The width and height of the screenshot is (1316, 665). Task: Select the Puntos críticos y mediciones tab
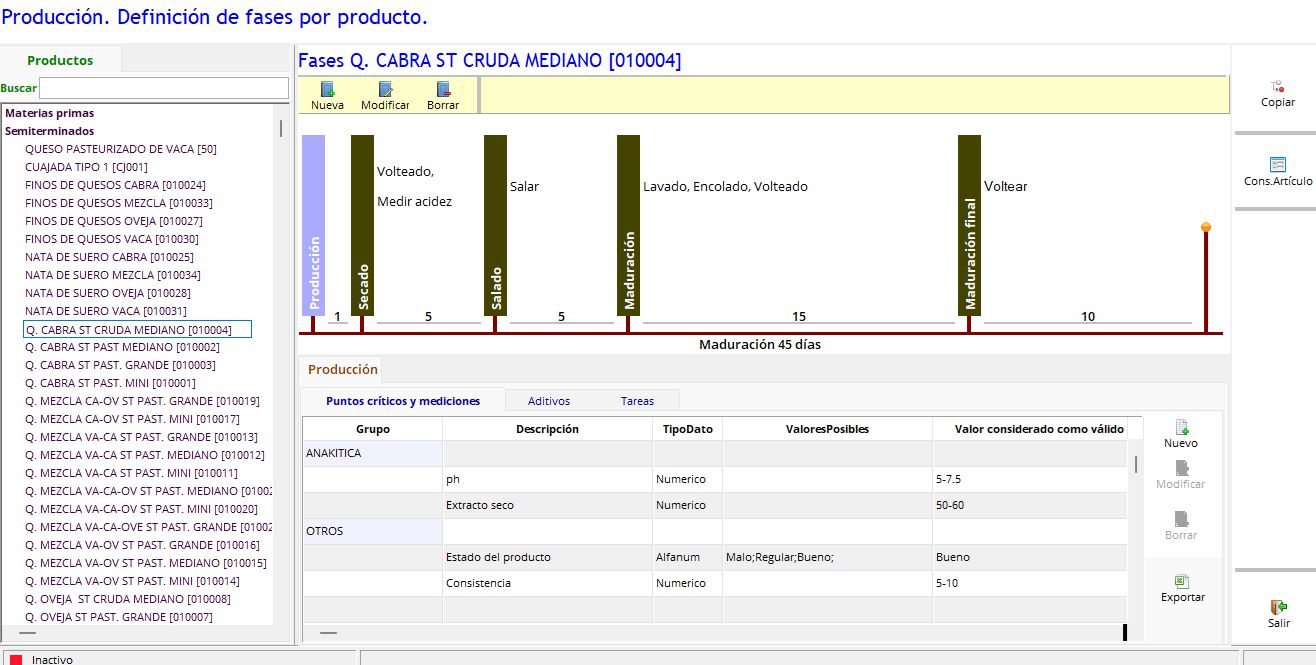[402, 401]
